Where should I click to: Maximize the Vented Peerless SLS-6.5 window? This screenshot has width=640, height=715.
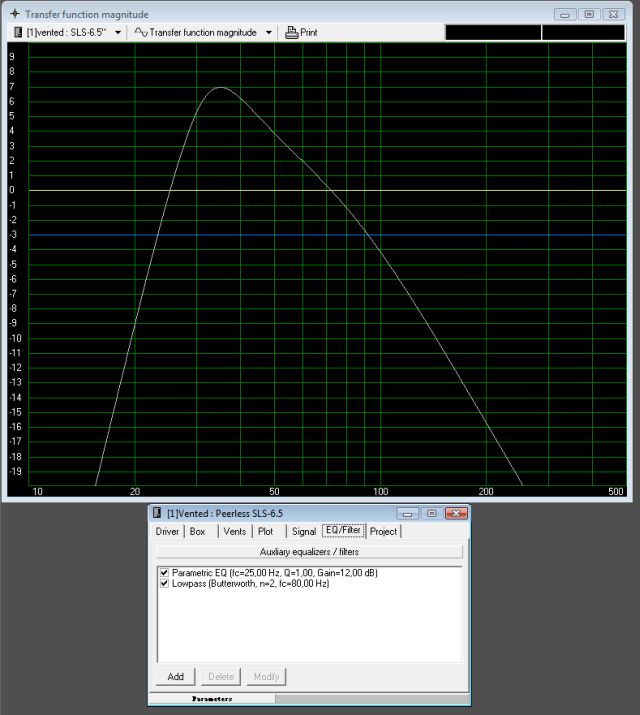click(x=431, y=513)
